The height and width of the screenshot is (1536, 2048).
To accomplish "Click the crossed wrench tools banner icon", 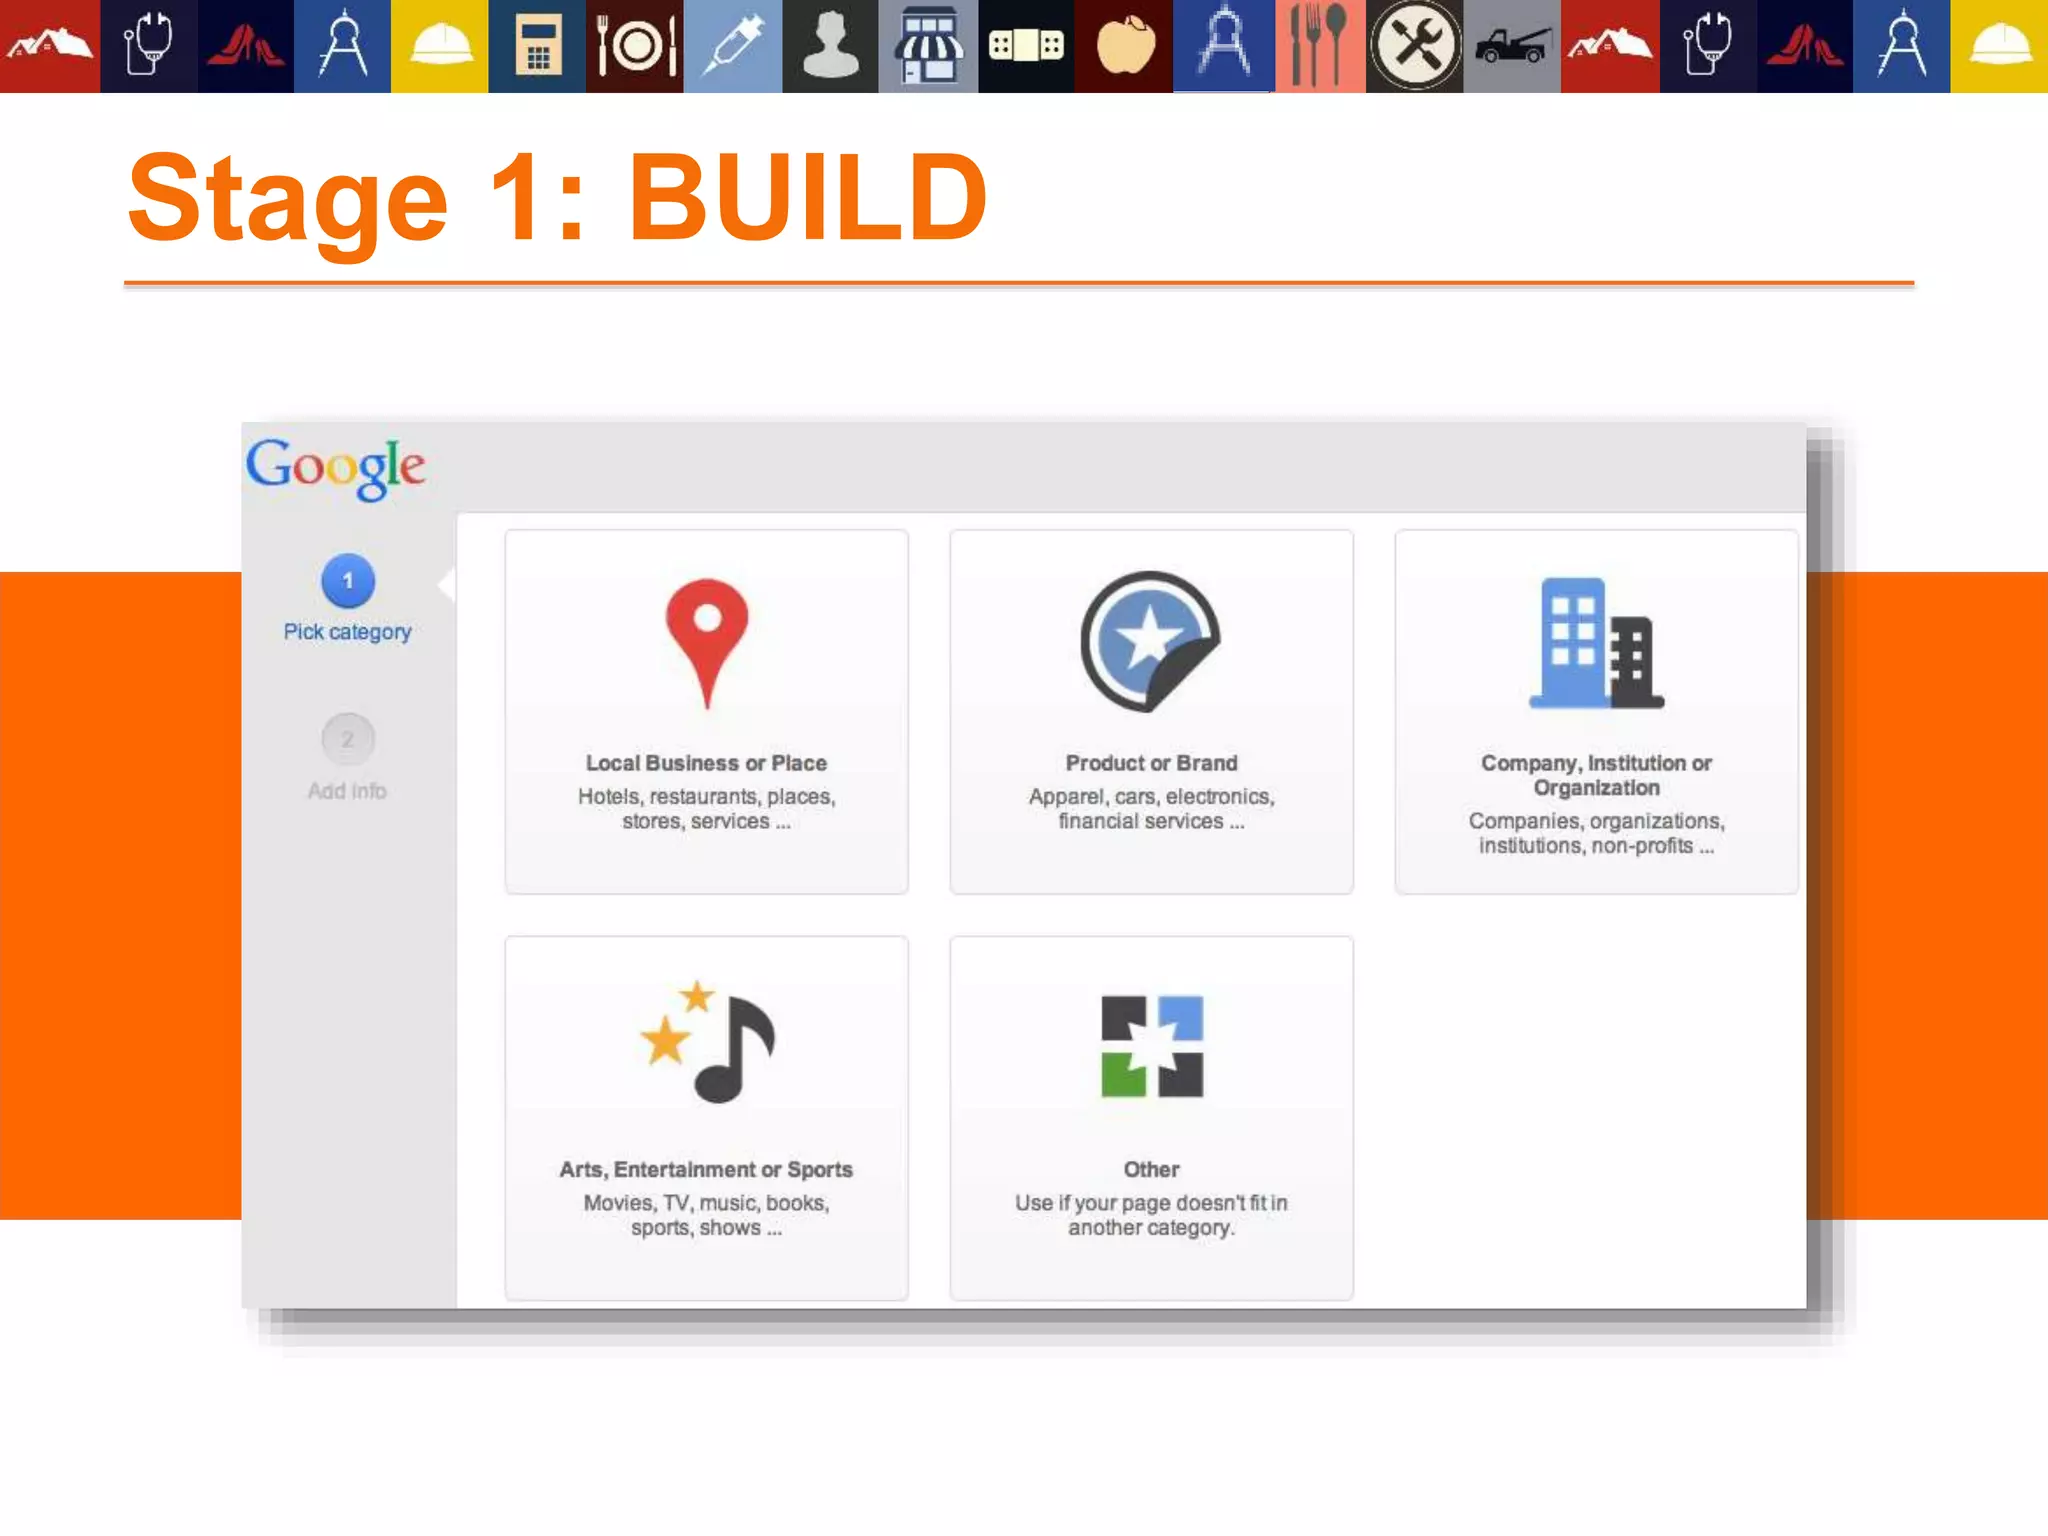I will tap(1415, 46).
